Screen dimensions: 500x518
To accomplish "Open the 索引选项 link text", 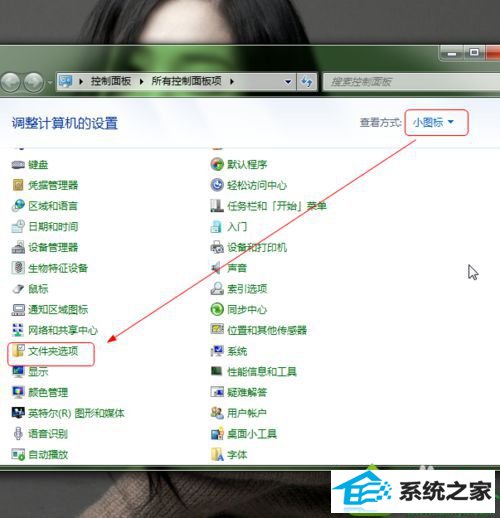I will point(247,289).
